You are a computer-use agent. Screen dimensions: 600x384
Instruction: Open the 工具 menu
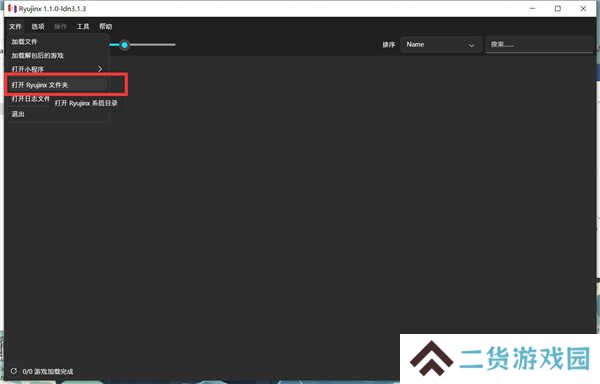pyautogui.click(x=83, y=26)
